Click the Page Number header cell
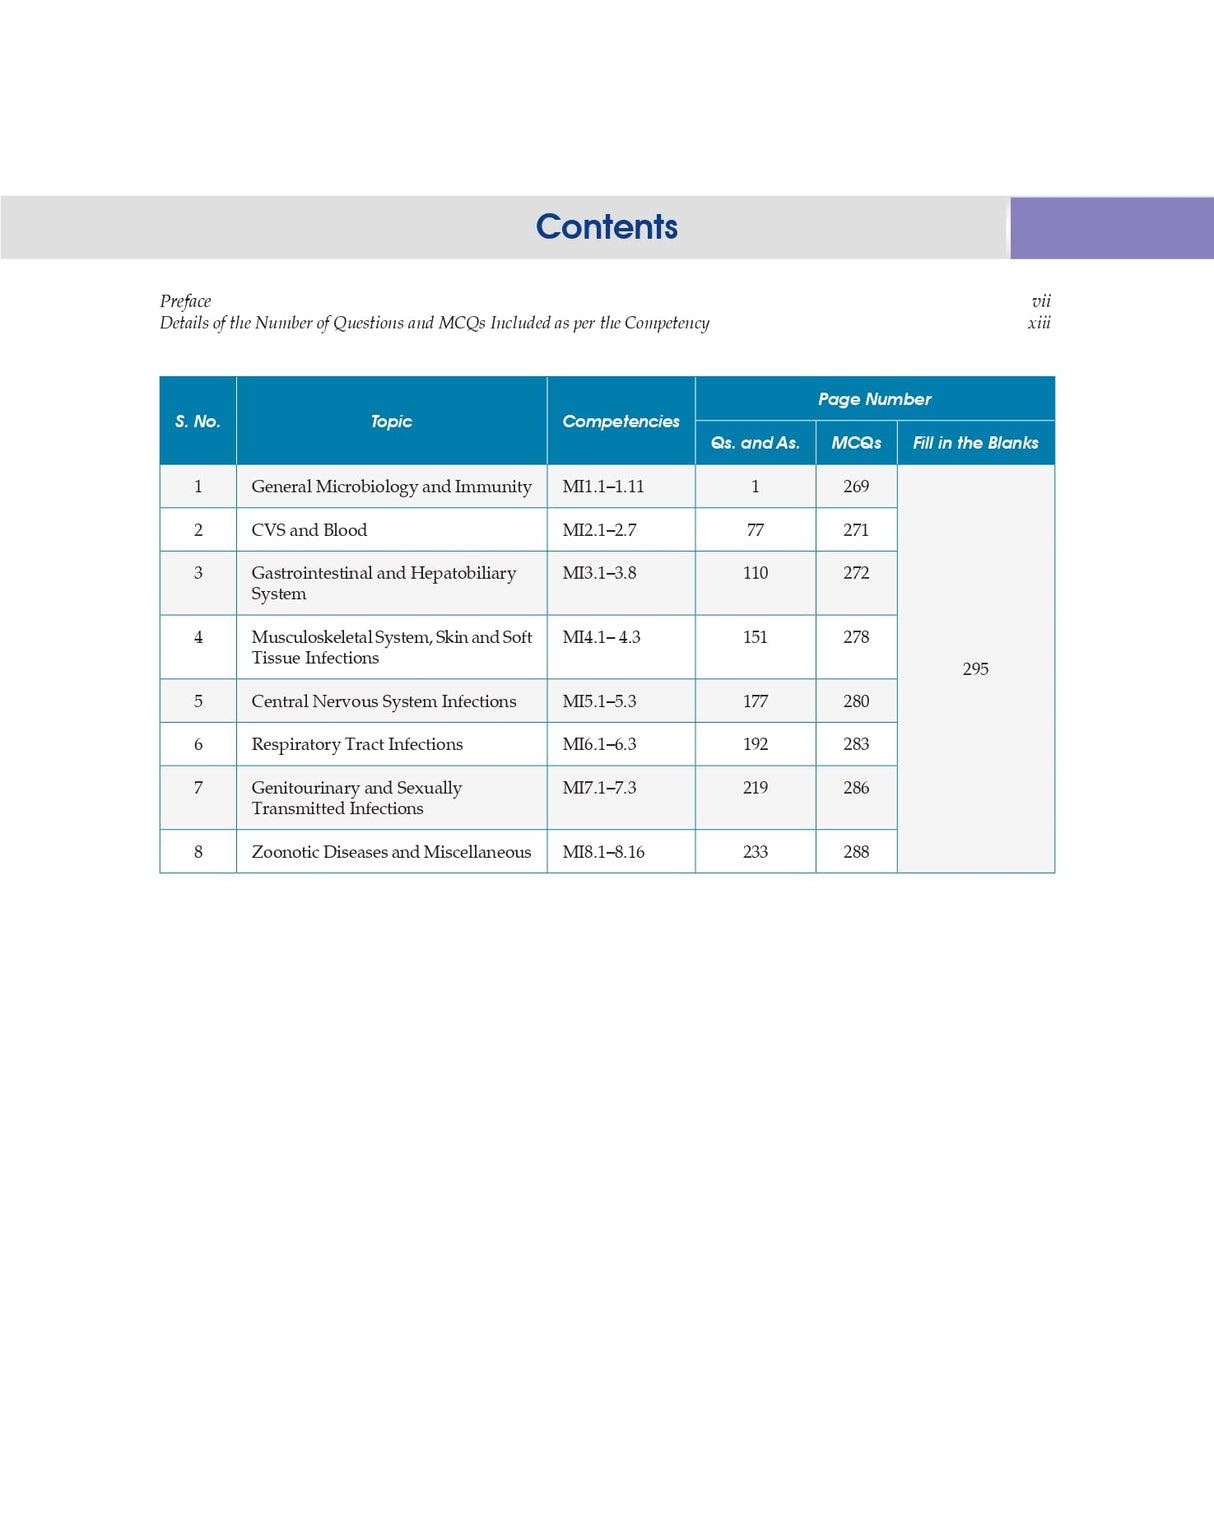1214x1518 pixels. point(874,398)
